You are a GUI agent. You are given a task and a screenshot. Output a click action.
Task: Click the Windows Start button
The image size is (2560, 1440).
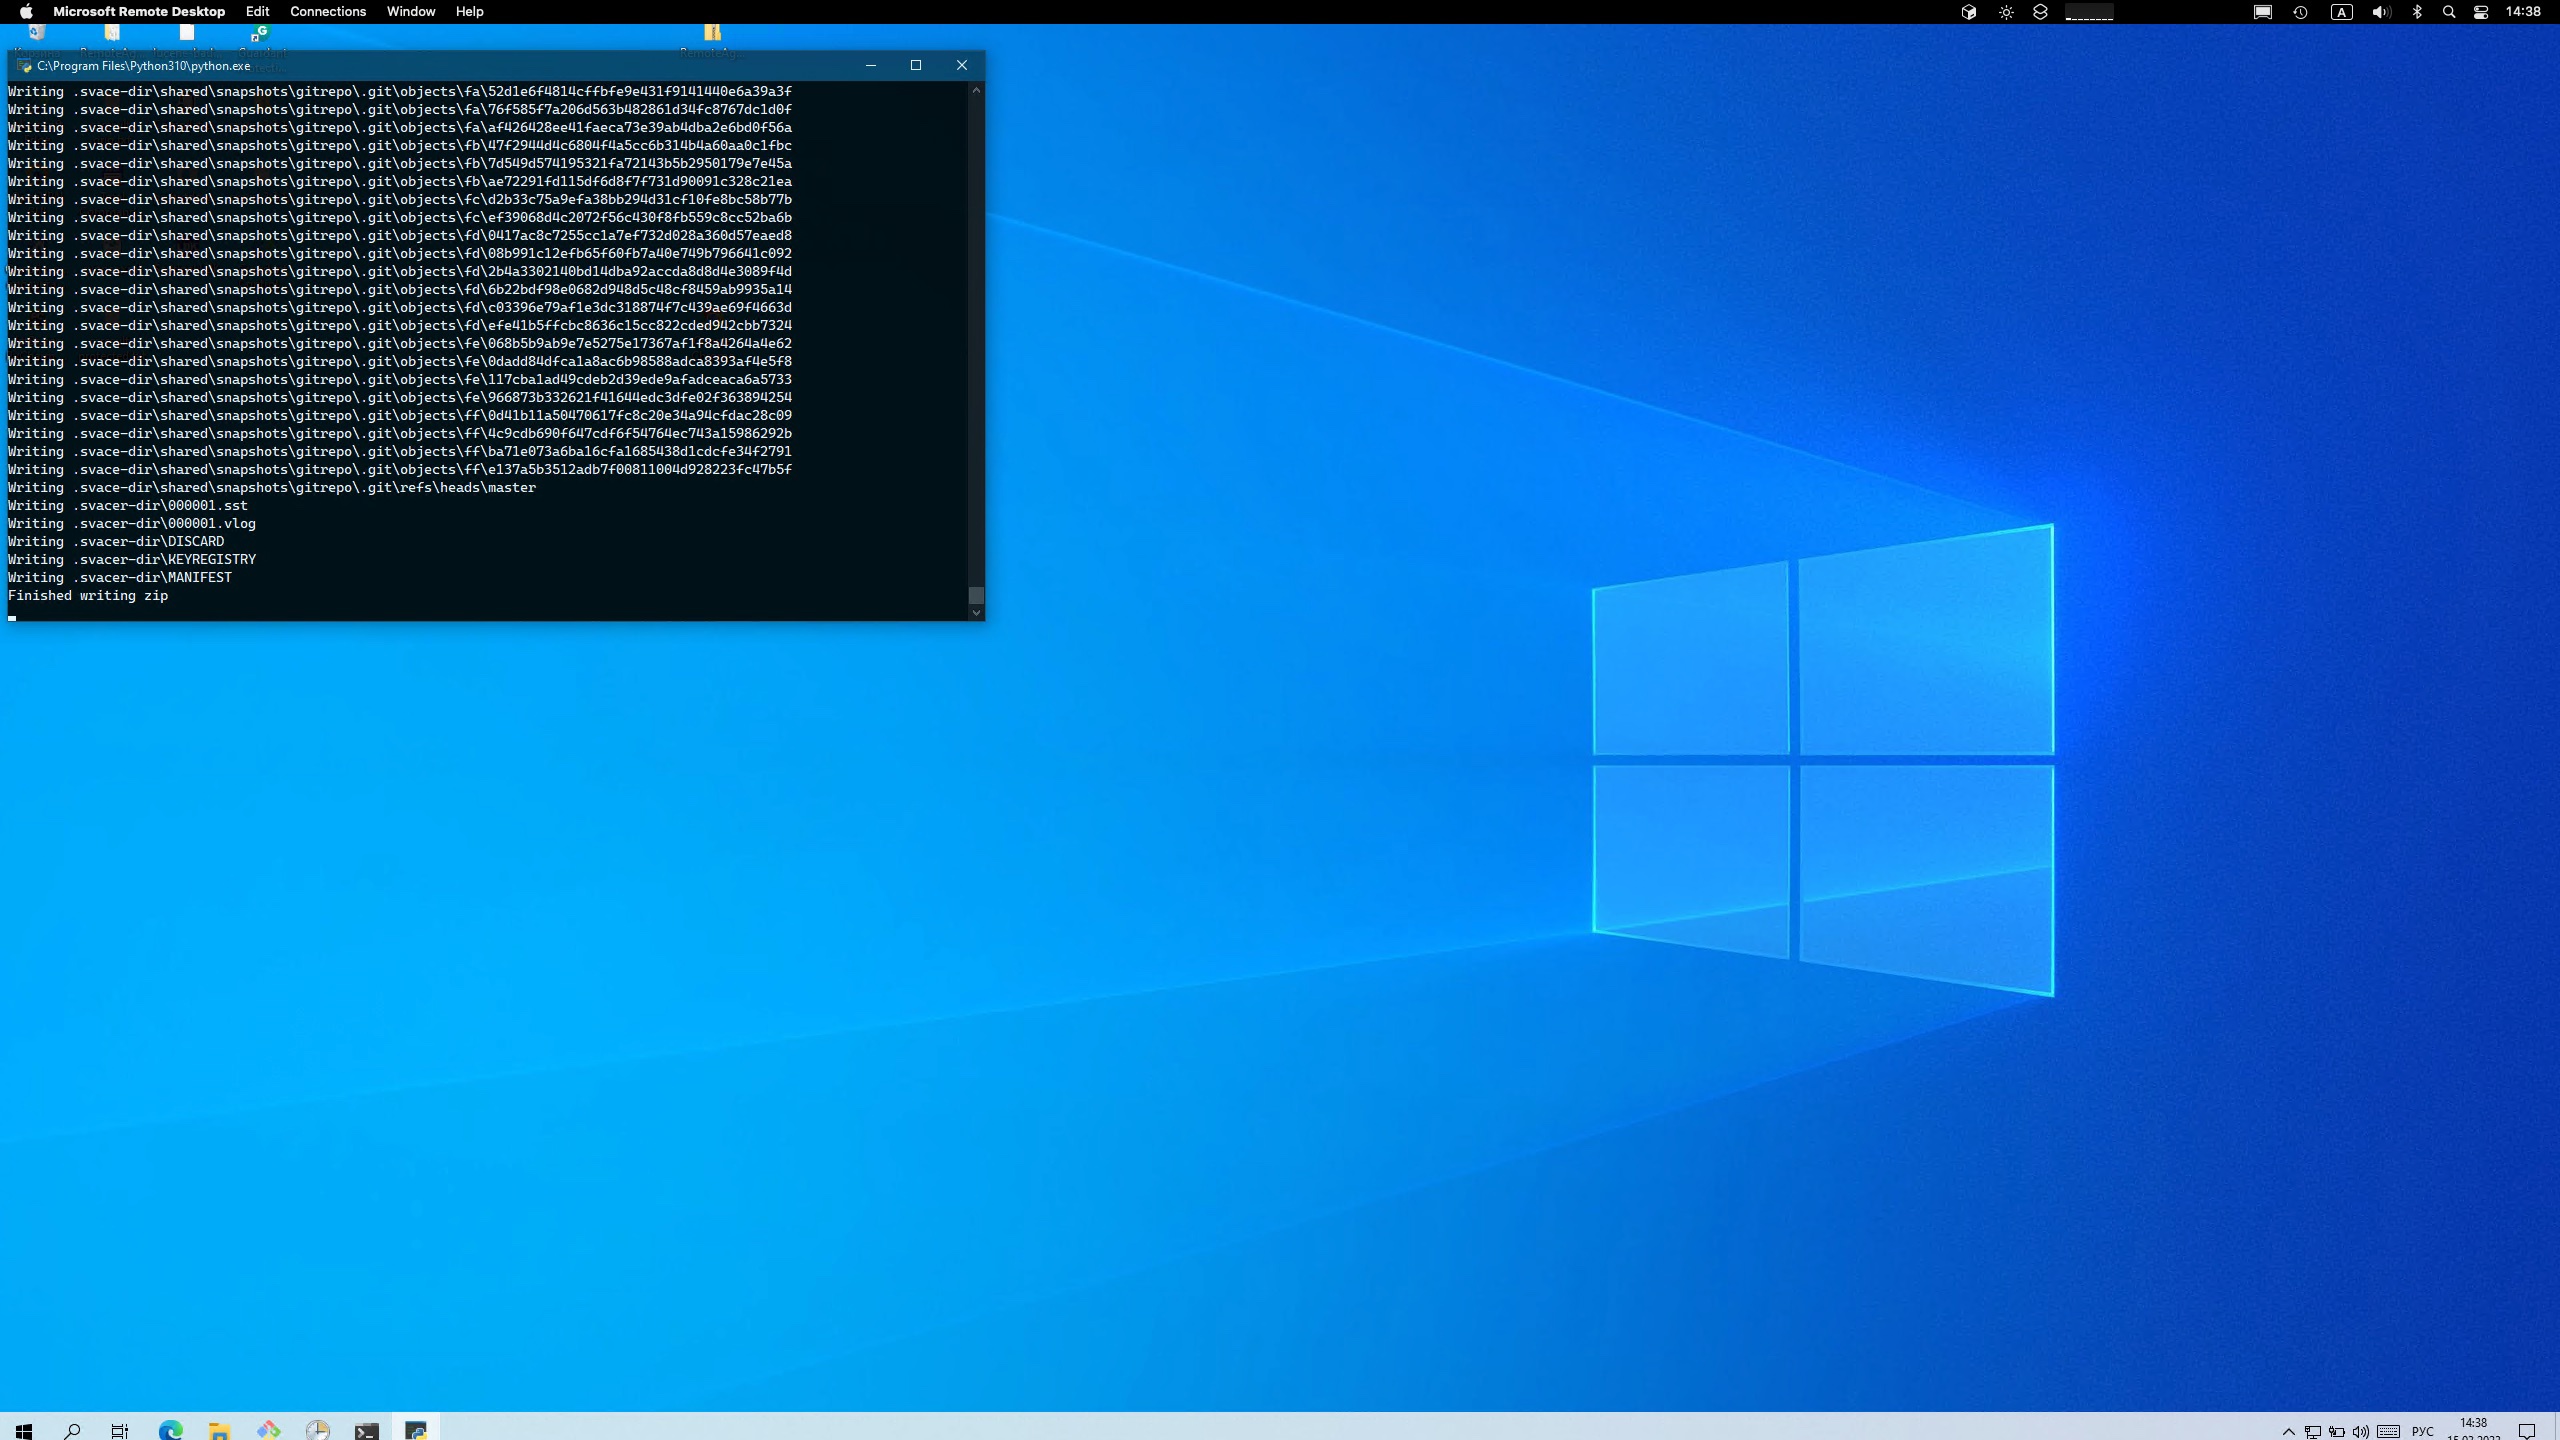[24, 1430]
